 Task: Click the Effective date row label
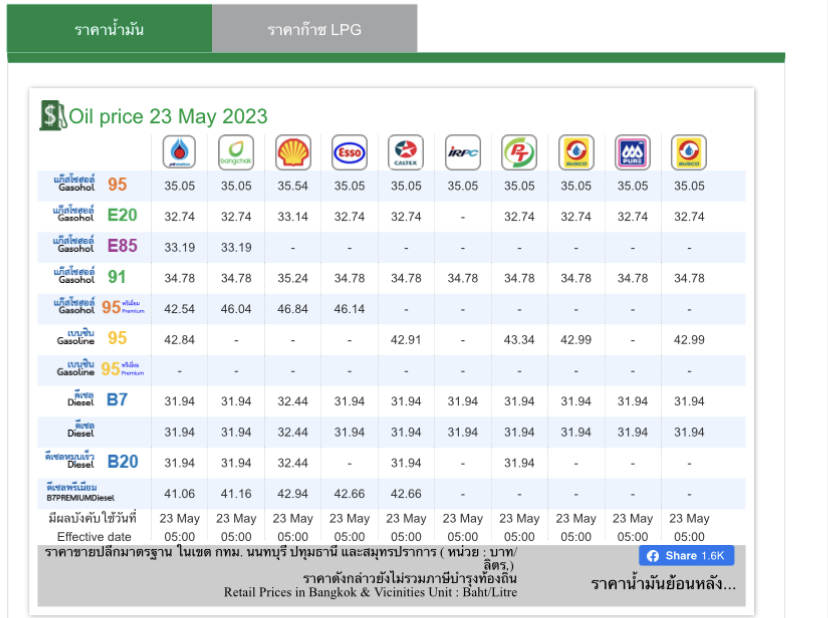point(94,537)
